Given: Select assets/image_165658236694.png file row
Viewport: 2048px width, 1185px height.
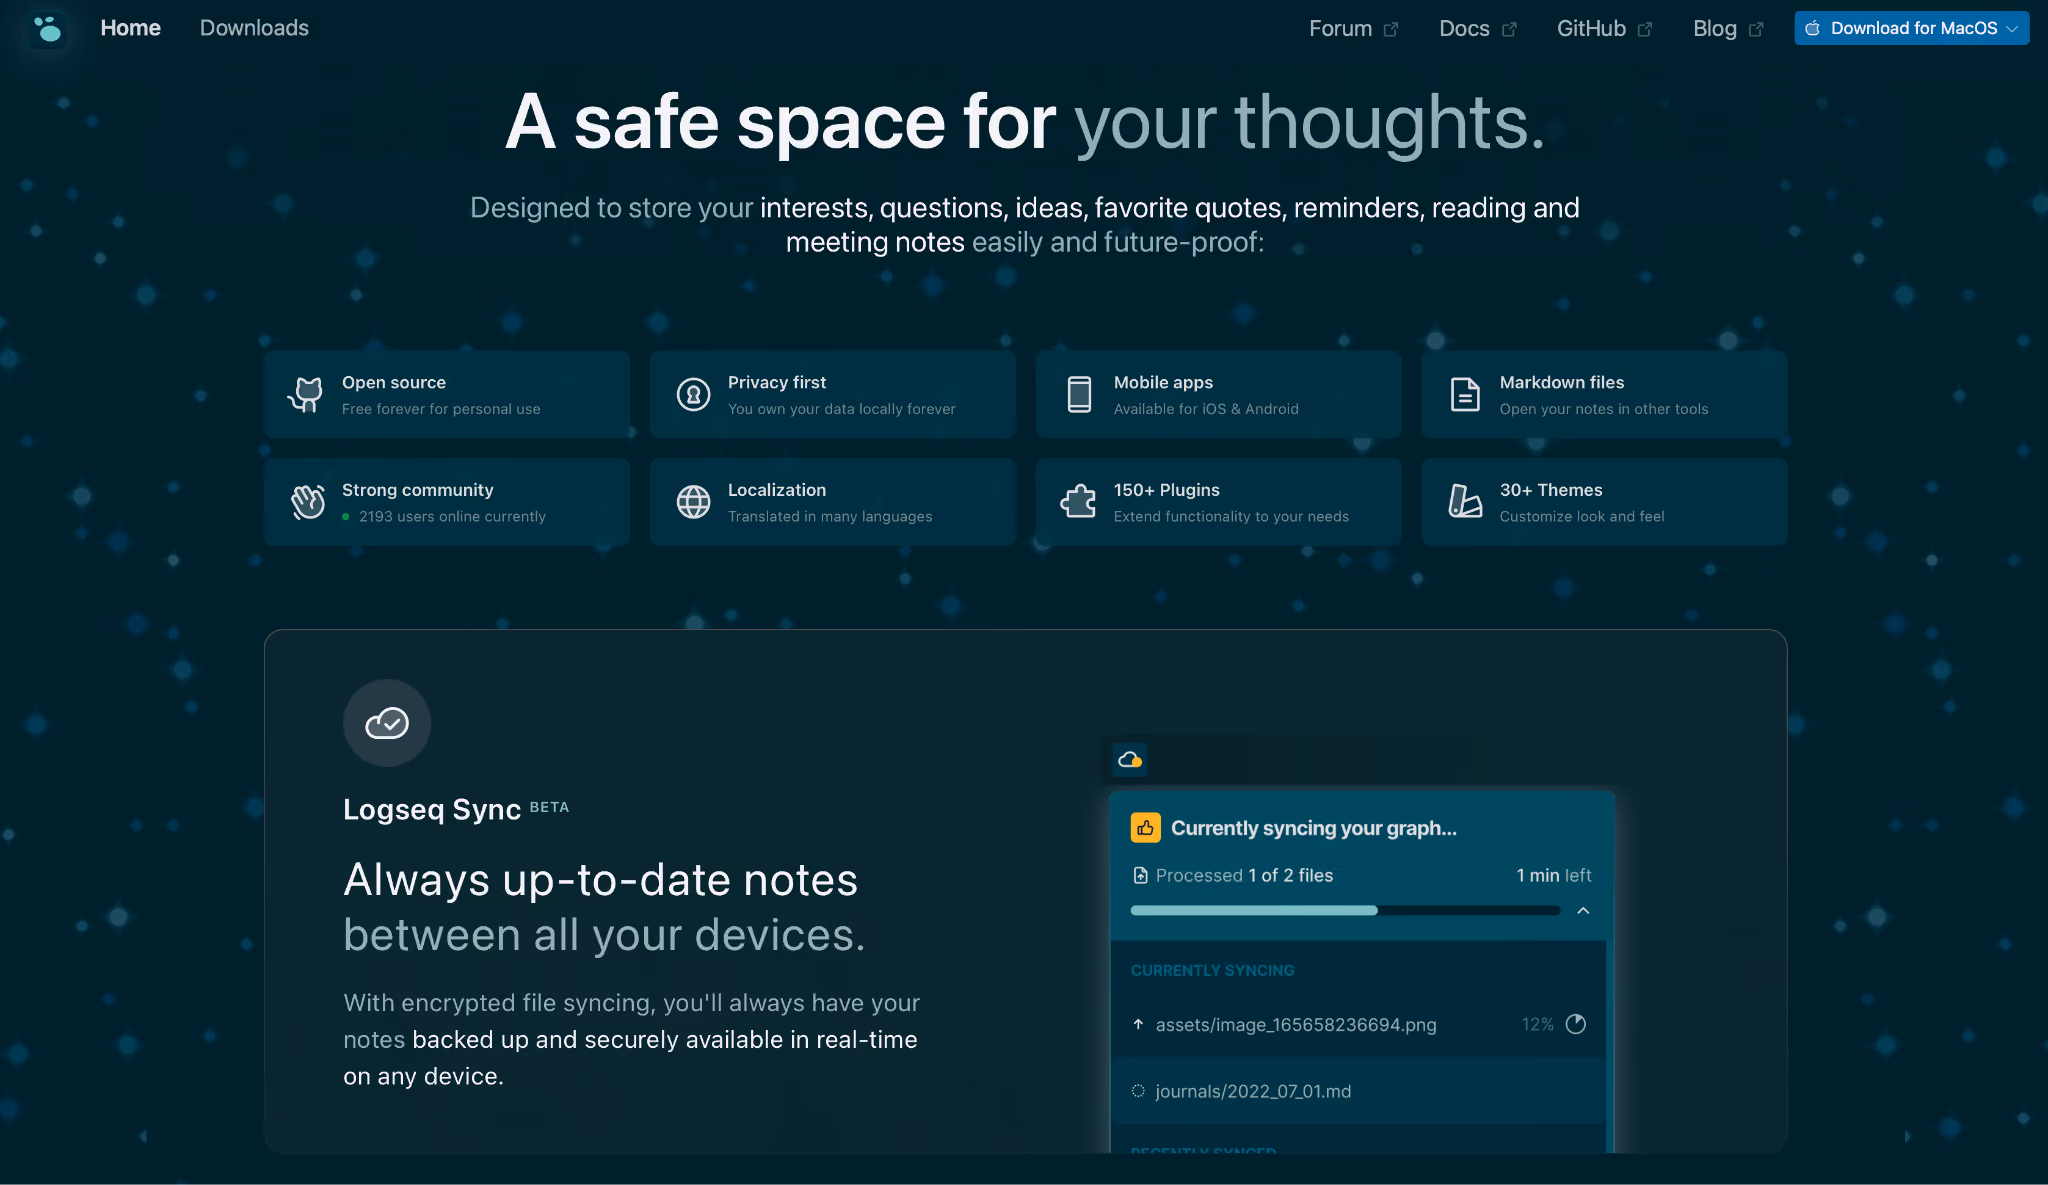Looking at the screenshot, I should coord(1358,1024).
